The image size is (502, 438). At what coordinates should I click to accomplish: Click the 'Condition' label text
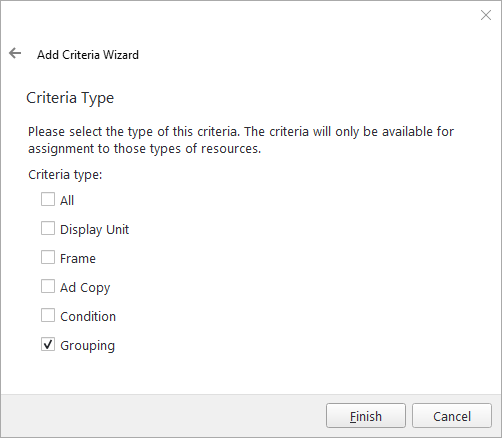[88, 316]
